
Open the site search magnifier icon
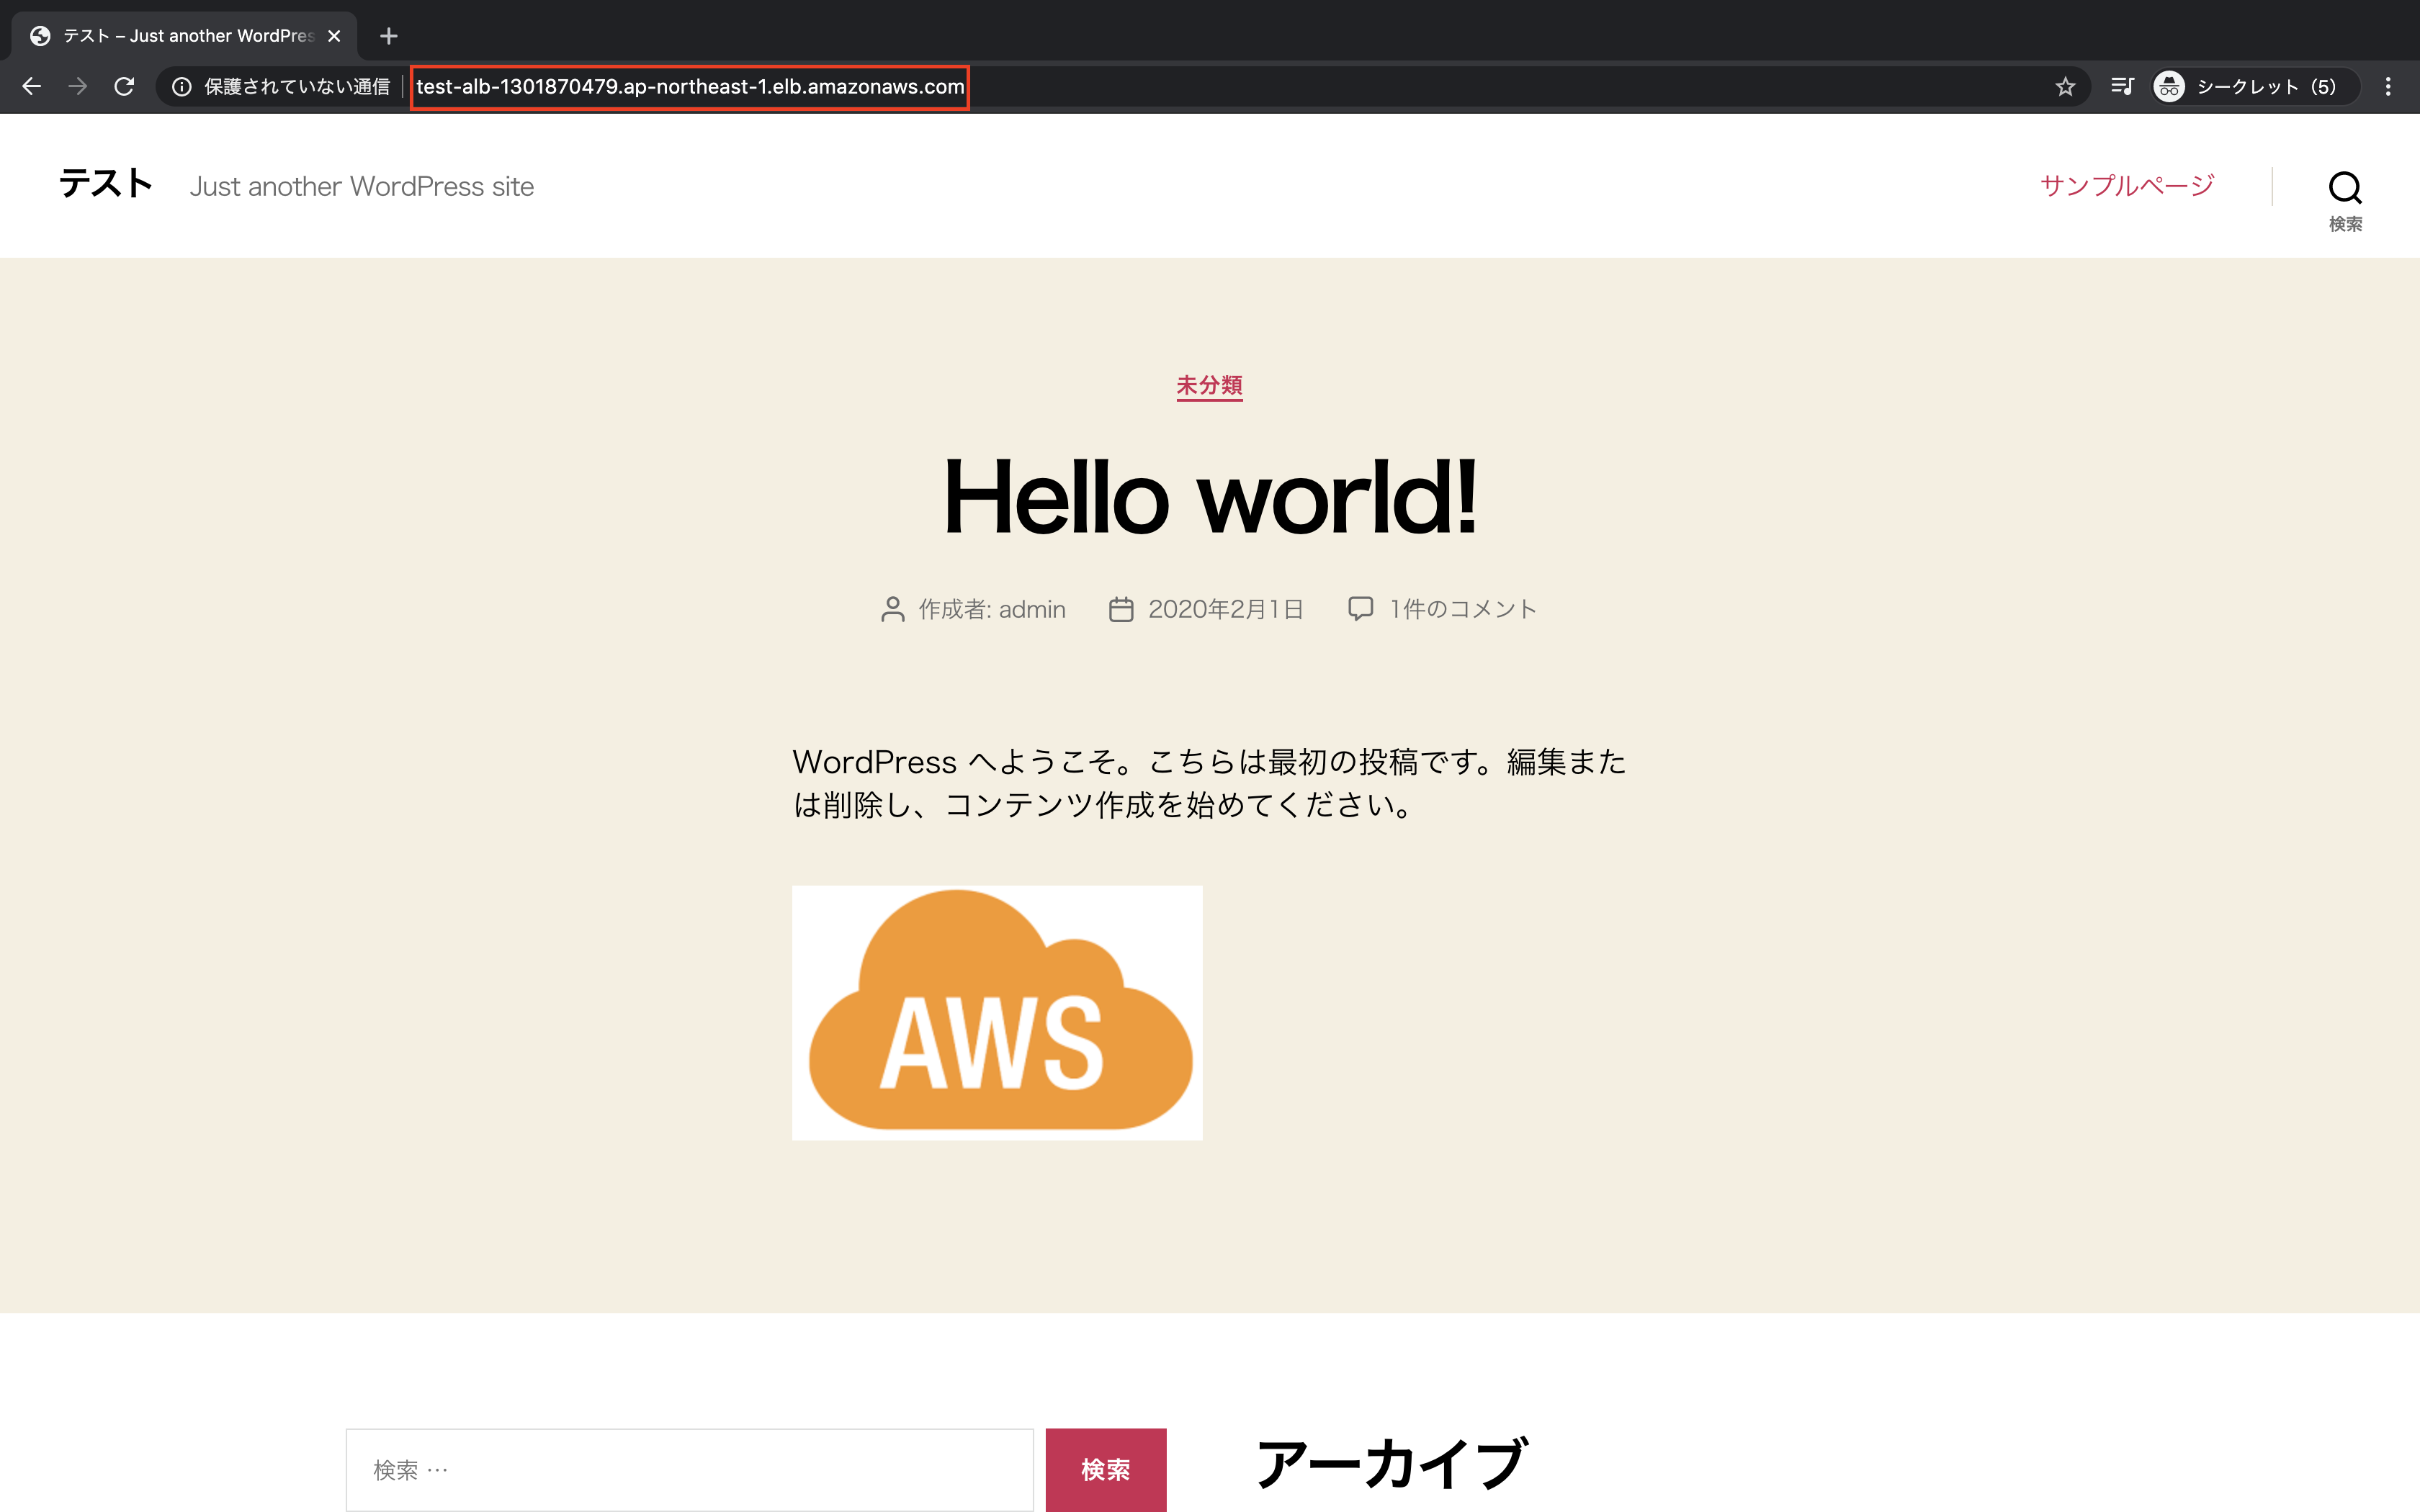[2345, 186]
